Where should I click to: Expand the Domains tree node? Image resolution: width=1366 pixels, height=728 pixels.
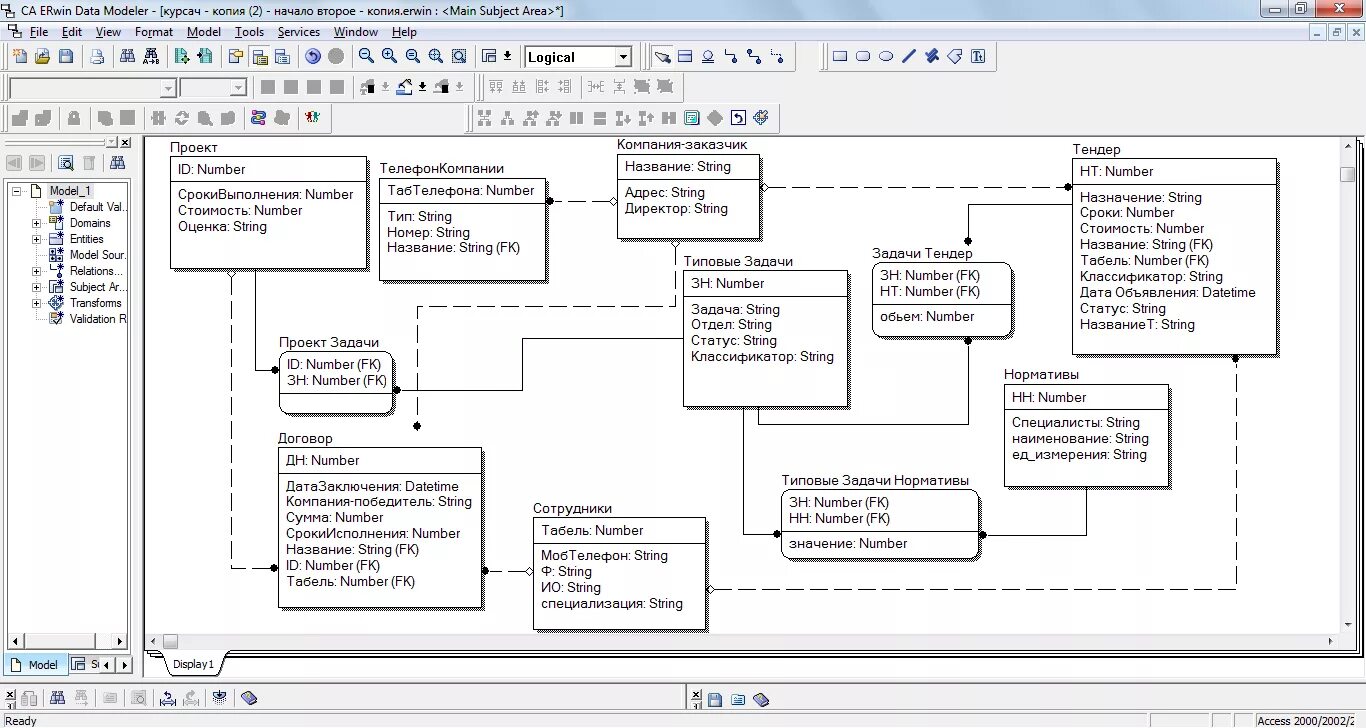pyautogui.click(x=37, y=223)
